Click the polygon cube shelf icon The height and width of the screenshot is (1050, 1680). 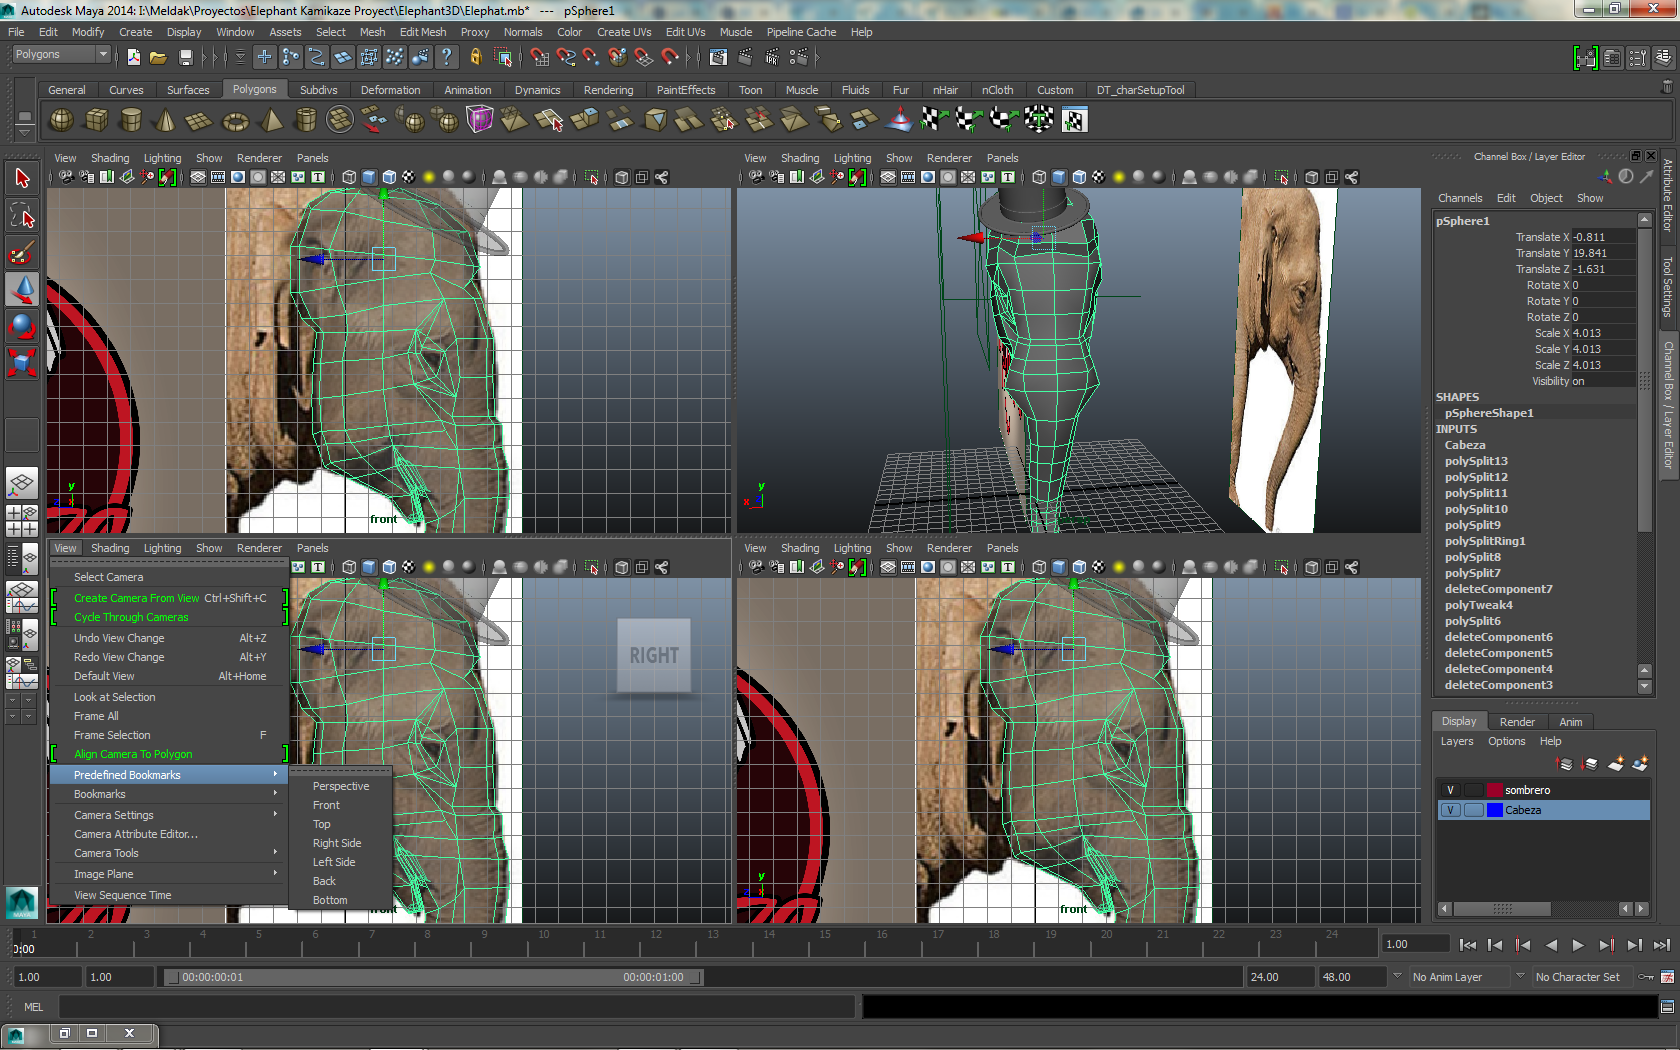coord(96,120)
